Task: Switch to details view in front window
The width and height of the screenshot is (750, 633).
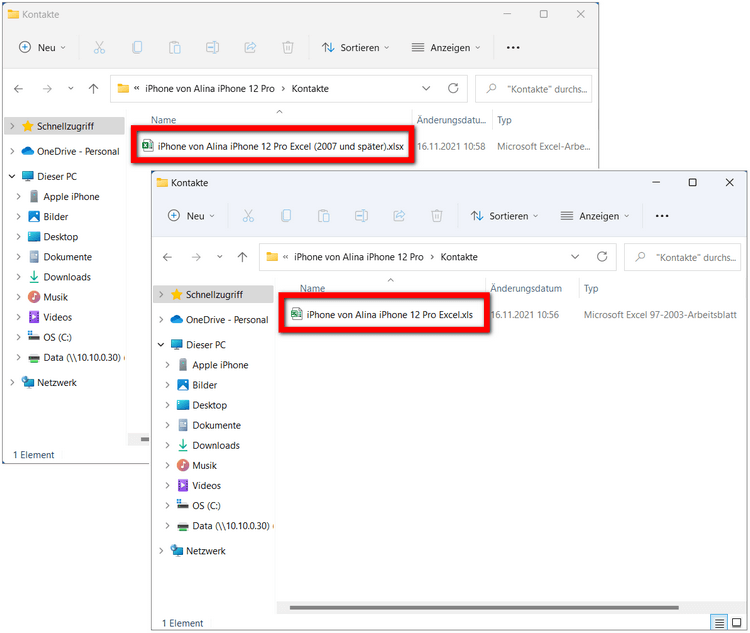Action: coord(719,622)
